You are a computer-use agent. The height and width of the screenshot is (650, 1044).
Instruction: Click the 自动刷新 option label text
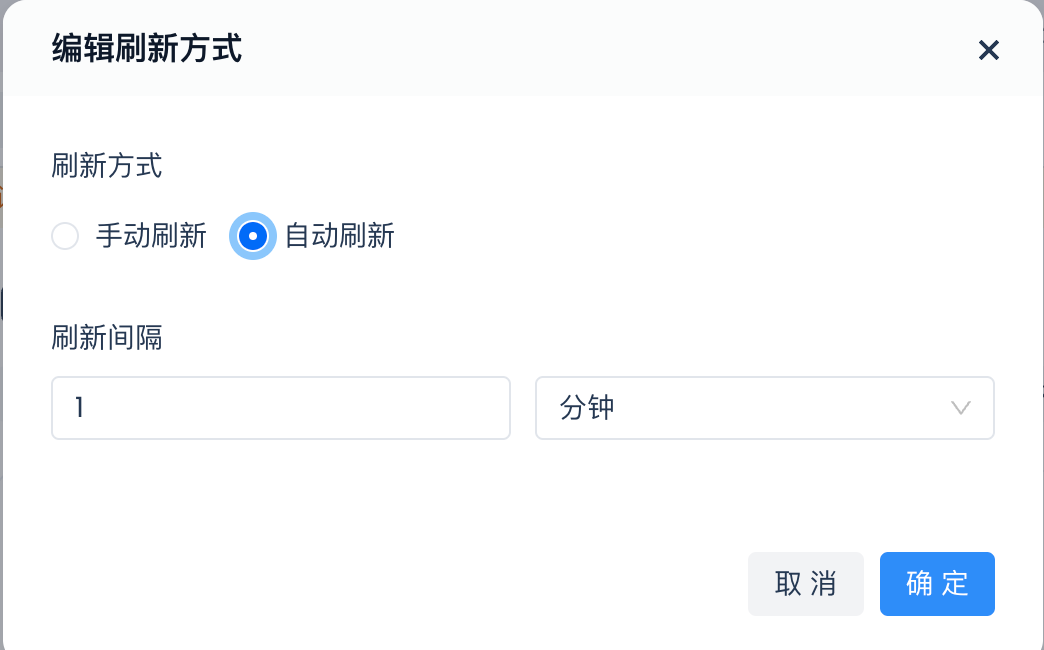click(340, 236)
